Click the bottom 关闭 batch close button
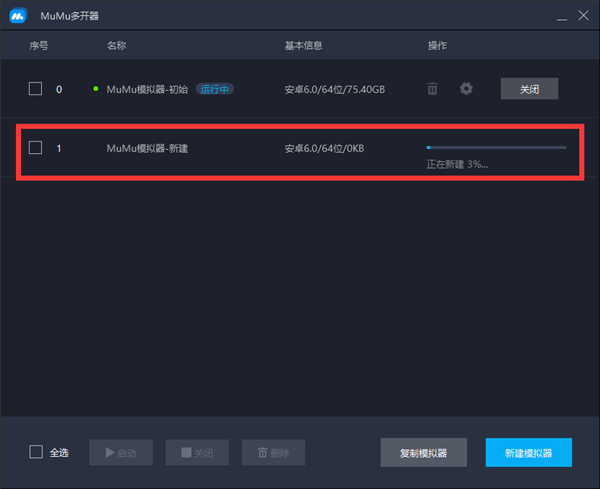This screenshot has height=489, width=600. pyautogui.click(x=197, y=453)
